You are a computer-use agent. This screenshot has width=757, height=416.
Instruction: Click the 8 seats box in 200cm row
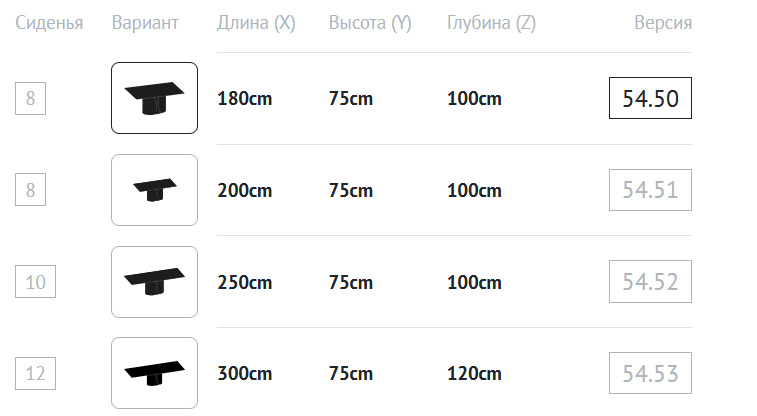31,190
